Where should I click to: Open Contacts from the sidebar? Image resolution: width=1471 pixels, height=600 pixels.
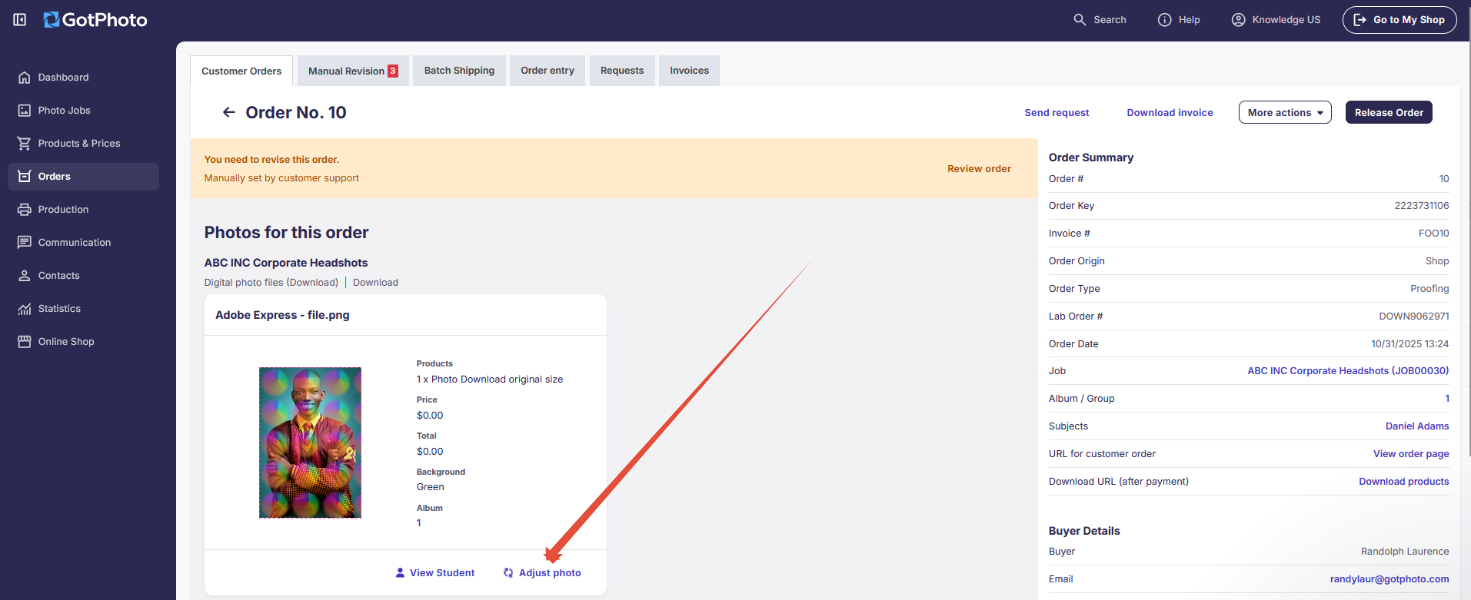[60, 275]
